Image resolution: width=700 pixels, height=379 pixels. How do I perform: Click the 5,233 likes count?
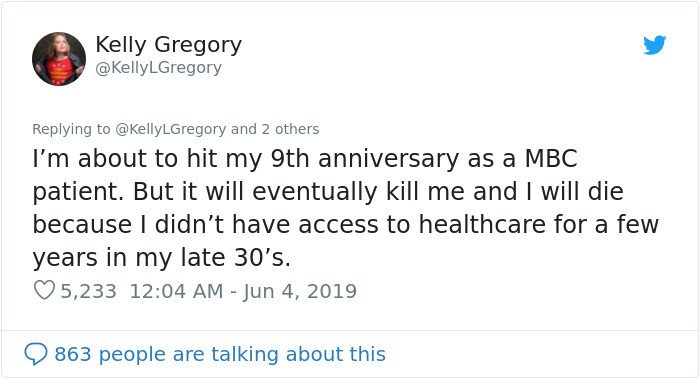click(88, 292)
